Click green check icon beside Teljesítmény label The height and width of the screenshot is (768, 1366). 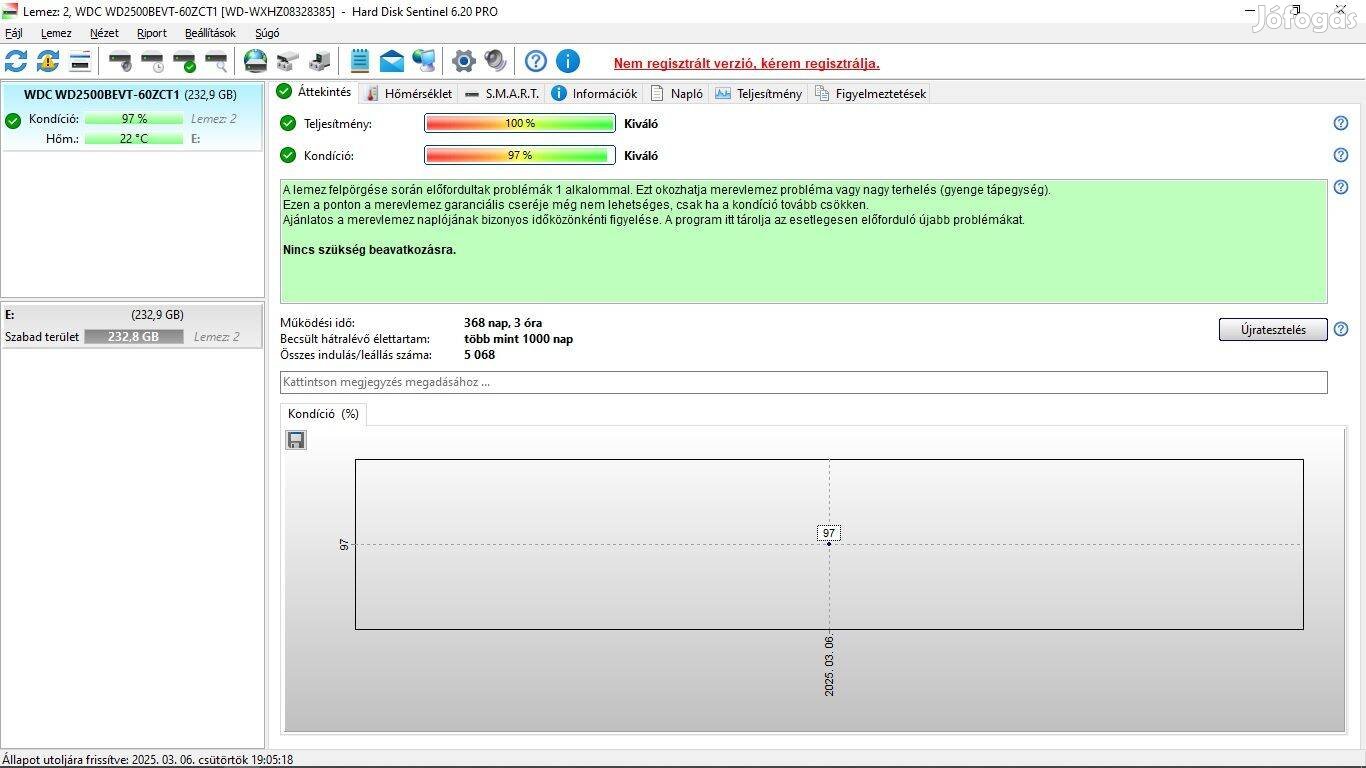288,123
